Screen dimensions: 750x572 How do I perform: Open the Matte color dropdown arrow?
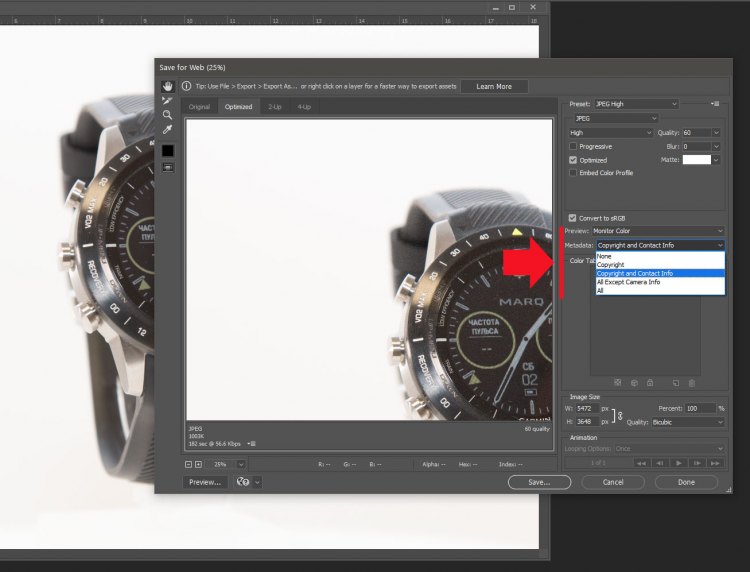pyautogui.click(x=716, y=160)
